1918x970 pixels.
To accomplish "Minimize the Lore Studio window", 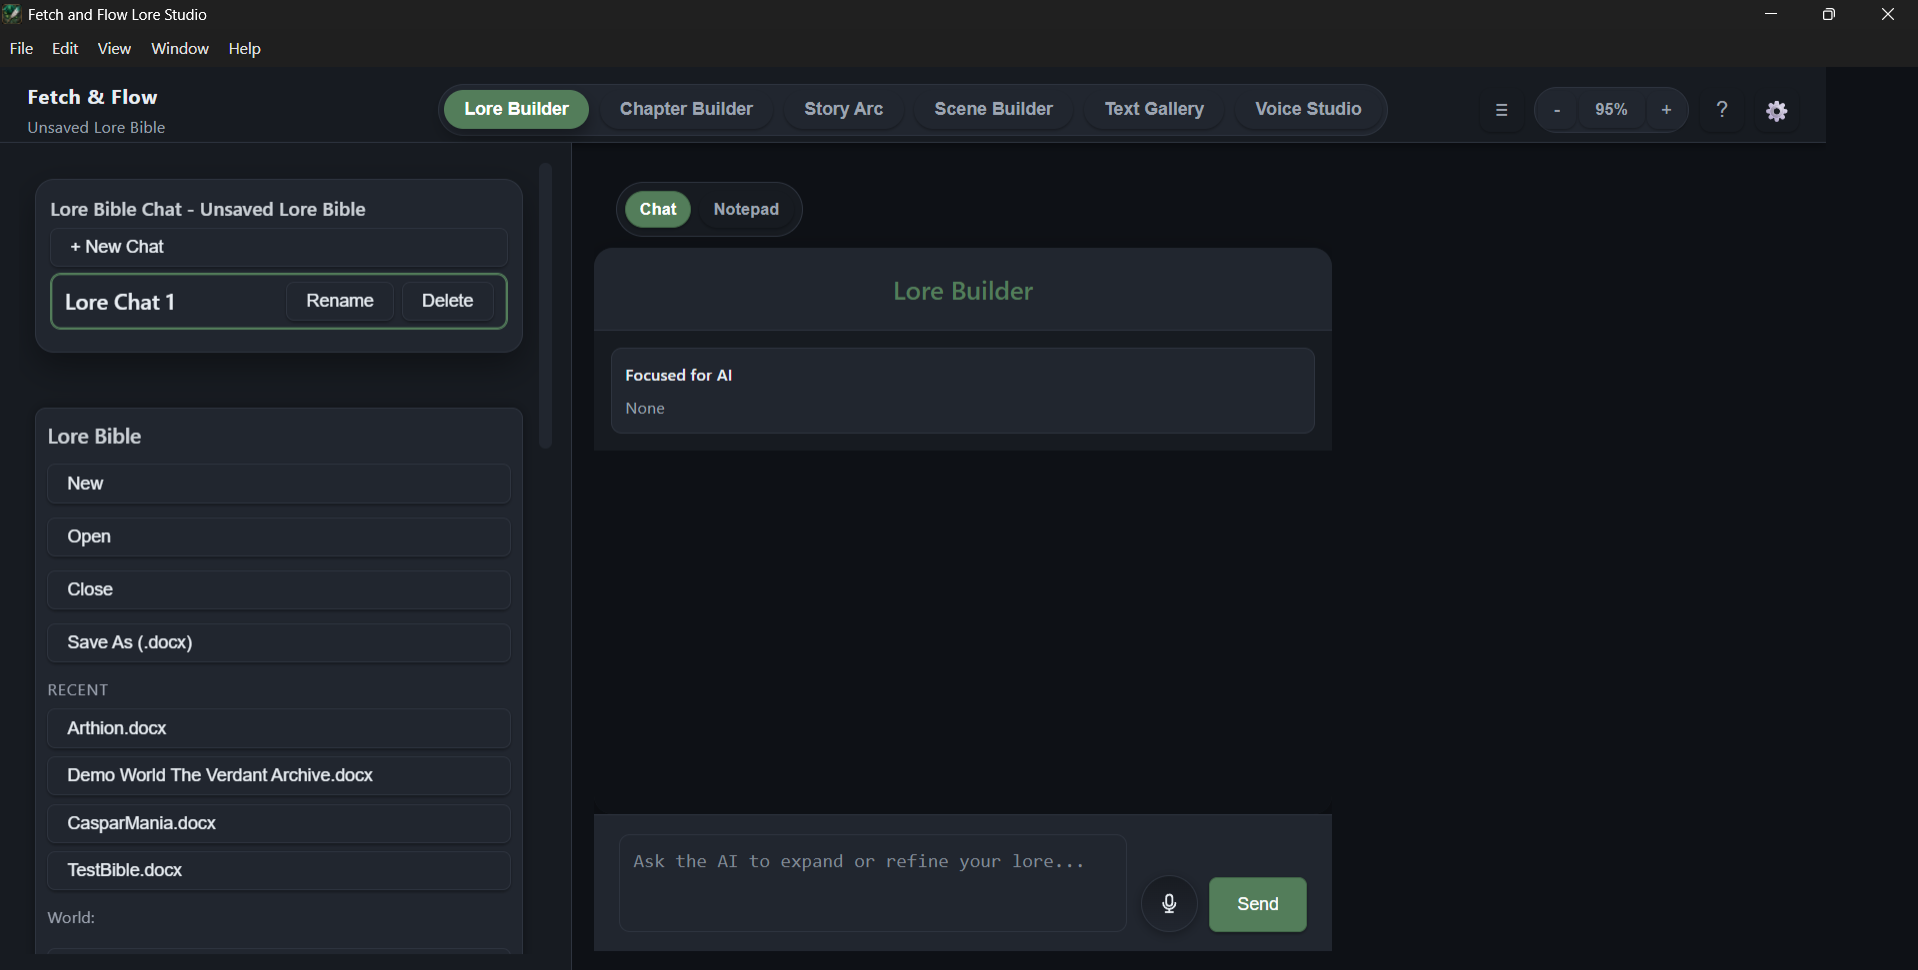I will tap(1771, 14).
